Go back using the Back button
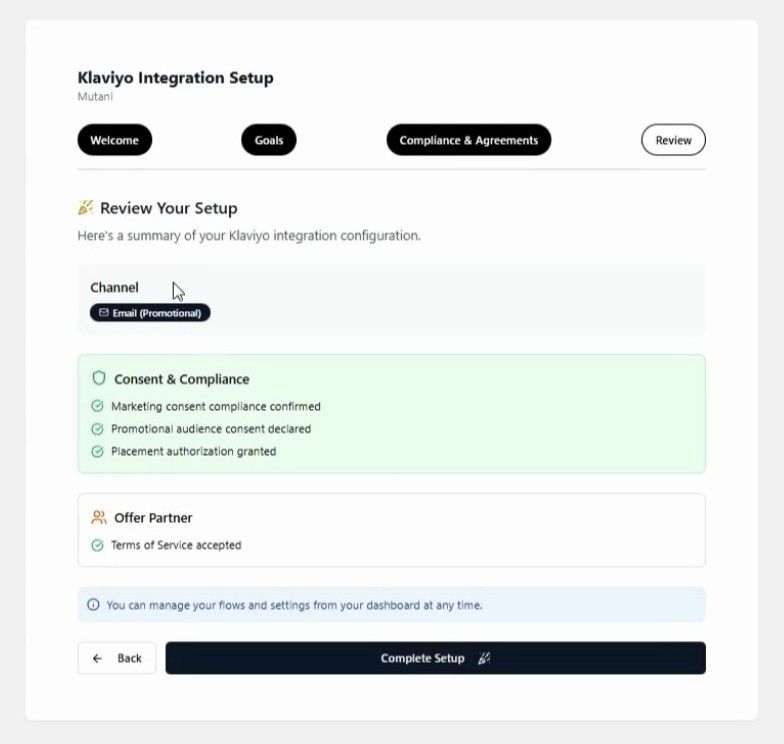The width and height of the screenshot is (784, 744). coord(117,658)
